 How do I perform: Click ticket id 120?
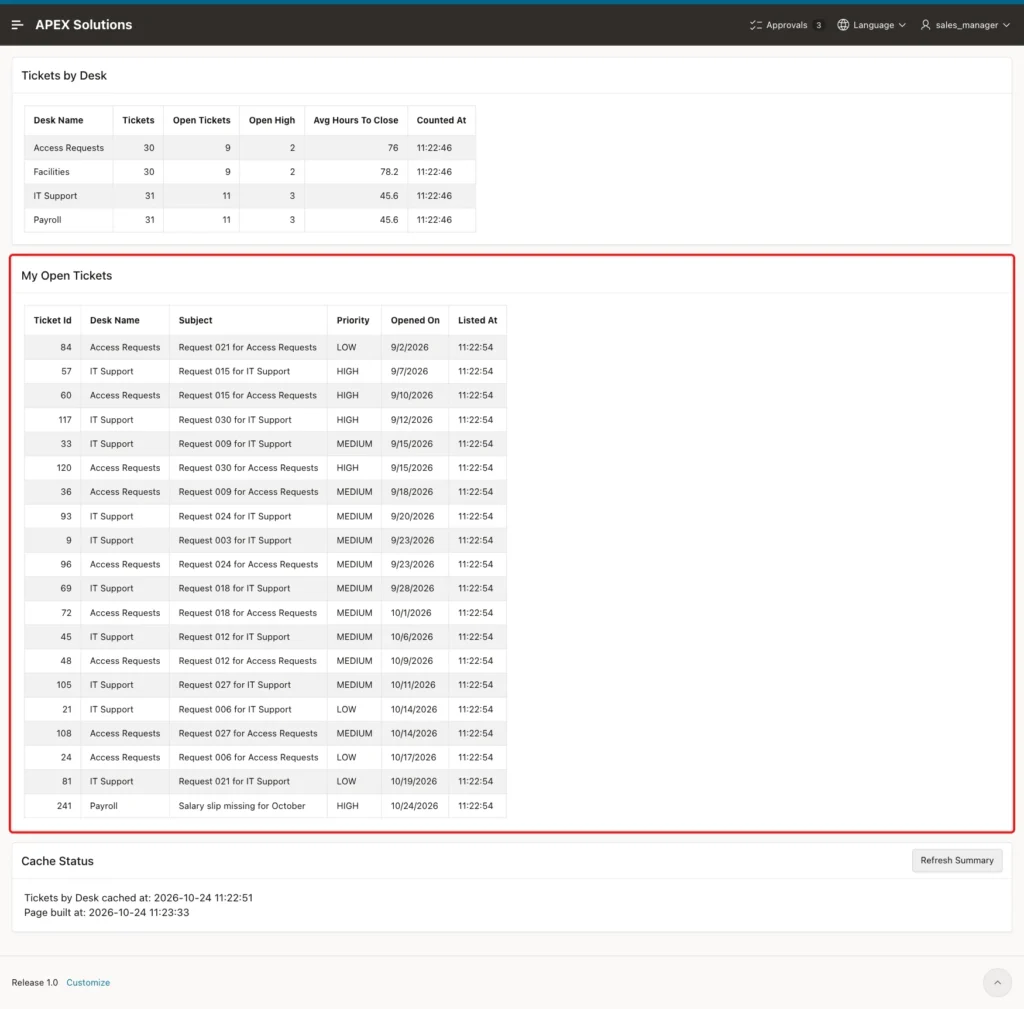pyautogui.click(x=64, y=468)
